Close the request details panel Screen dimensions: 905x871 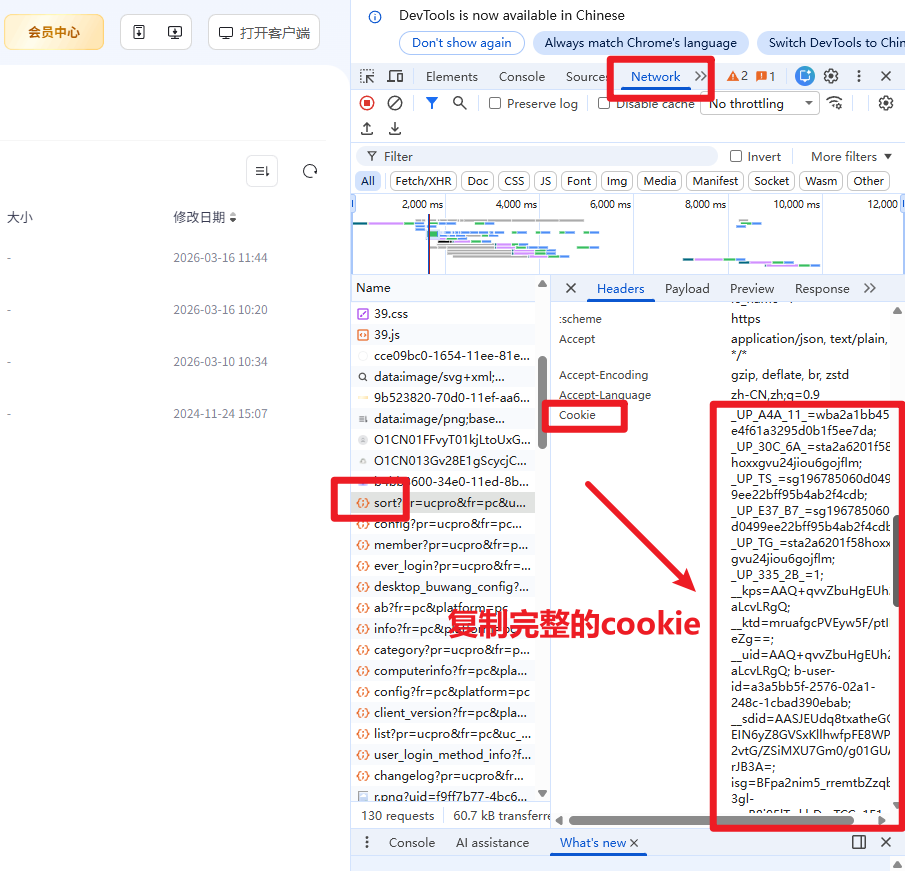pyautogui.click(x=570, y=288)
